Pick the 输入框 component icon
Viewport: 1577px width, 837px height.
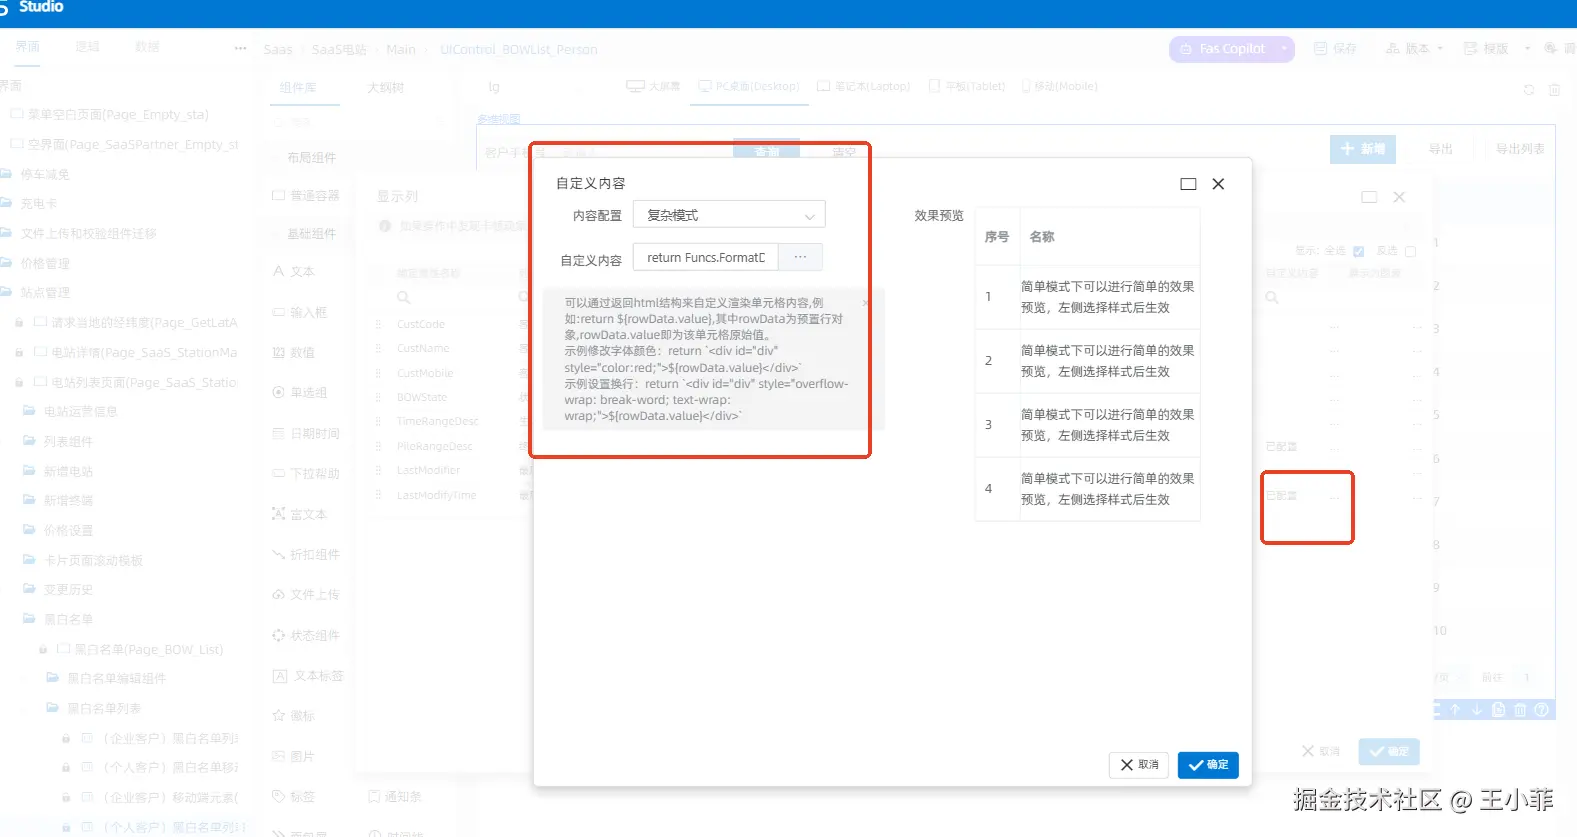(x=279, y=312)
